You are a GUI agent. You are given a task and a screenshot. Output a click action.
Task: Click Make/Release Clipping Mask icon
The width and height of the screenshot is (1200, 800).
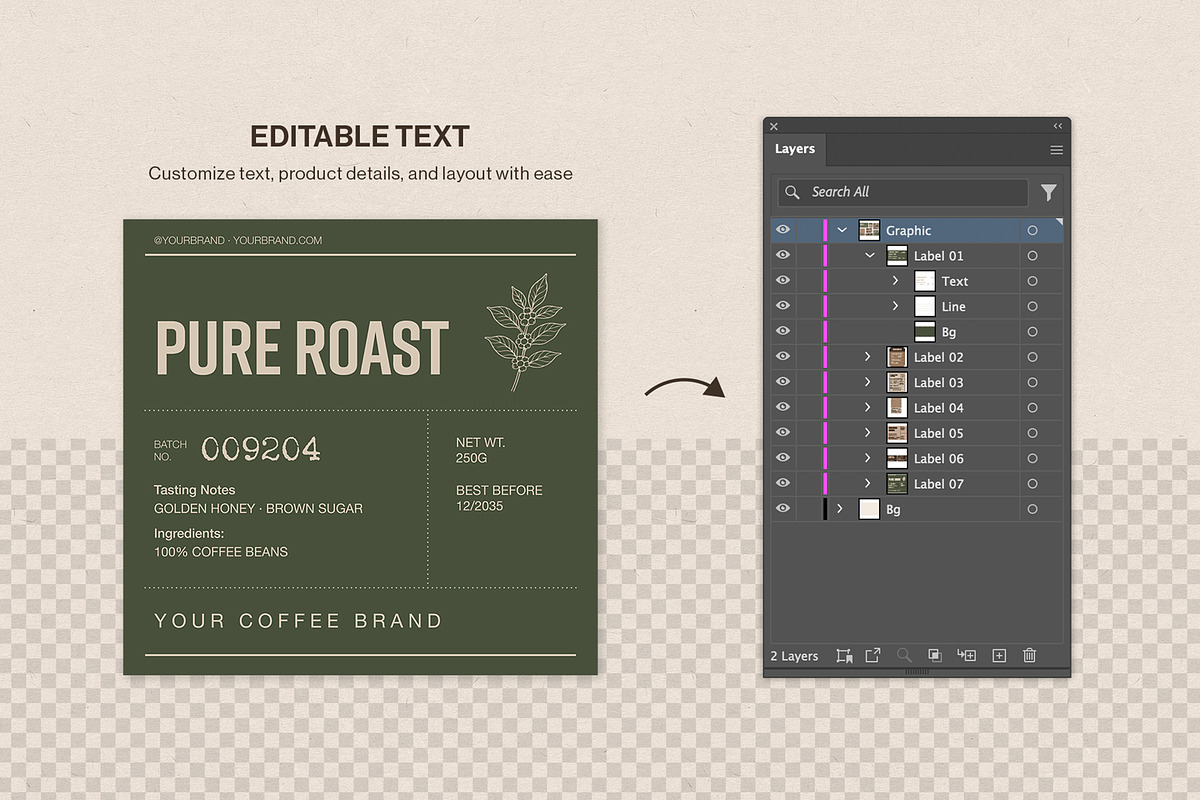[934, 656]
